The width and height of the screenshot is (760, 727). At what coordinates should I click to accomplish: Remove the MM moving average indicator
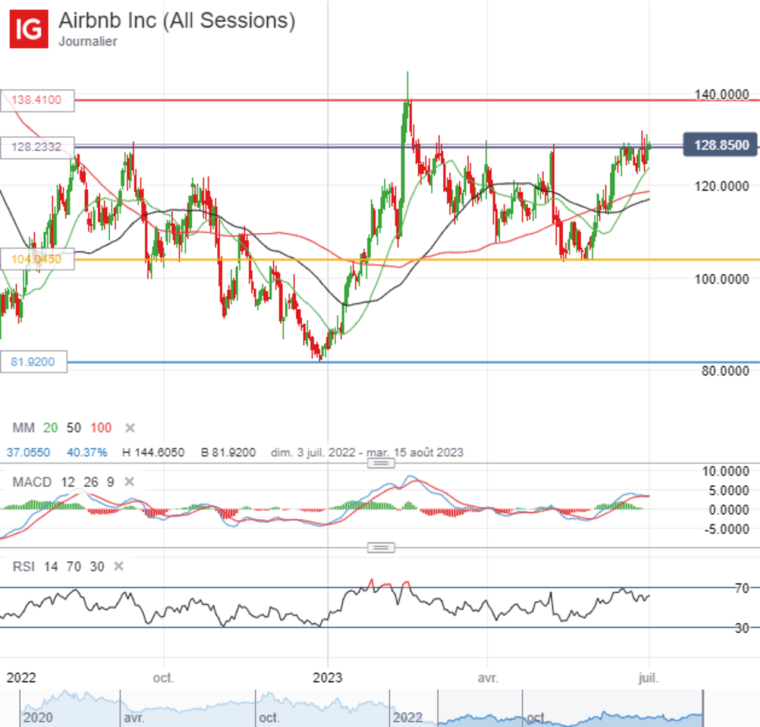coord(131,428)
